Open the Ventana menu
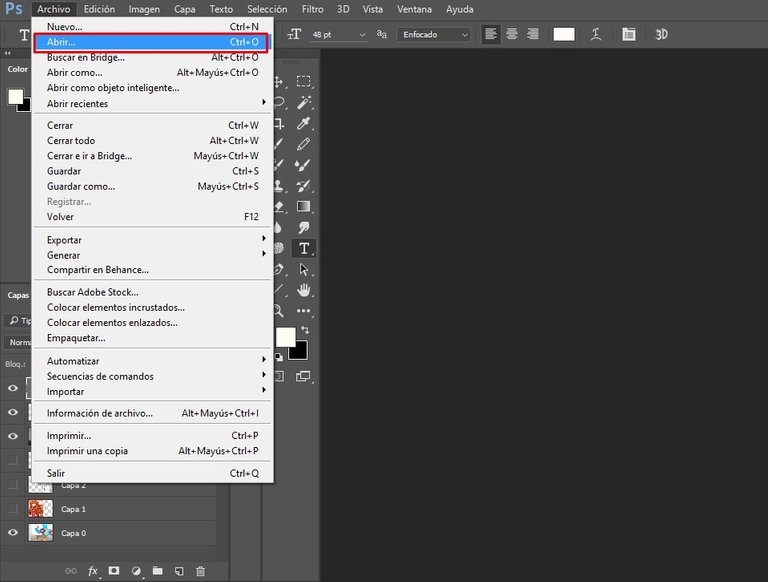The height and width of the screenshot is (582, 768). coord(414,9)
